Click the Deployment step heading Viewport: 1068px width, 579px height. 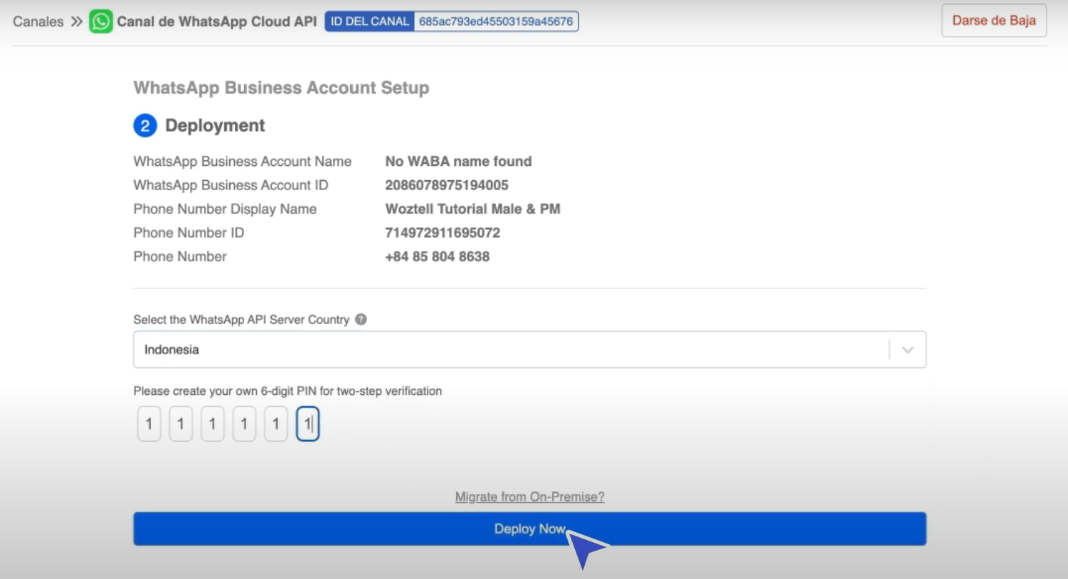(215, 125)
